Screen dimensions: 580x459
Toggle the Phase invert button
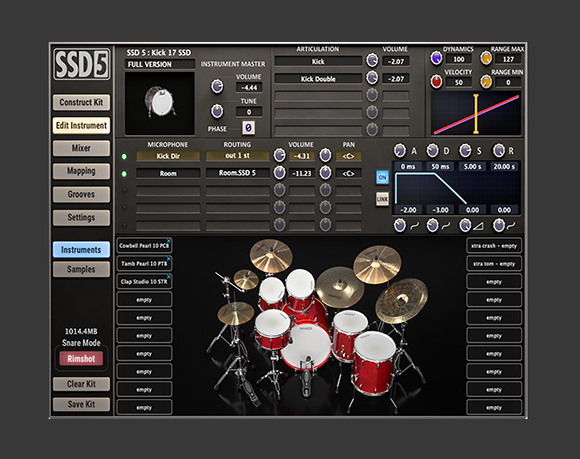tap(248, 128)
